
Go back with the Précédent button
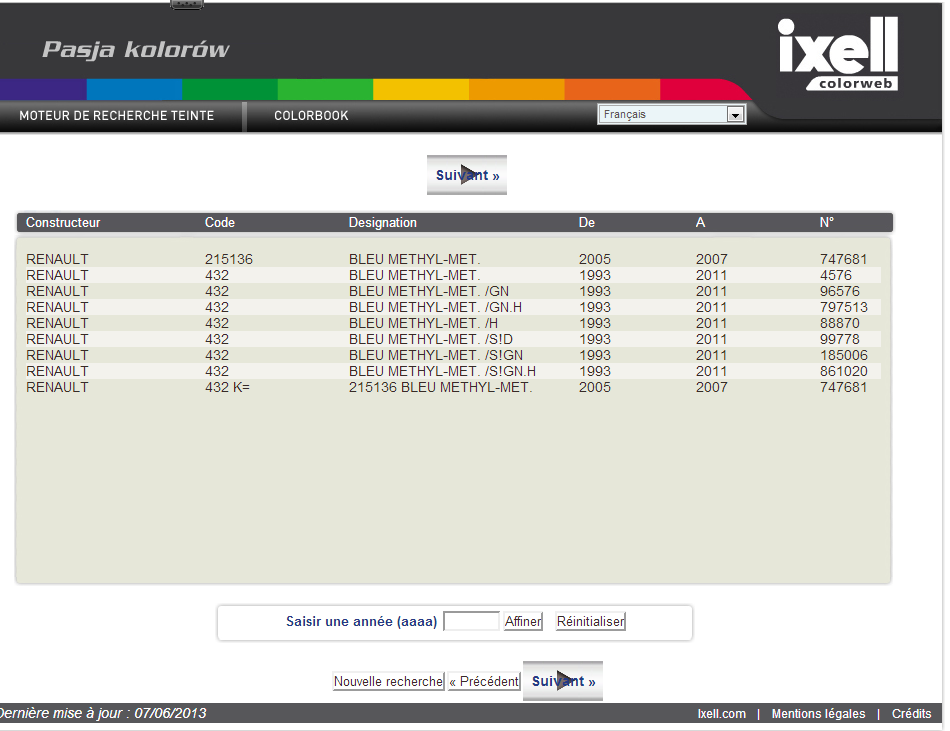484,681
